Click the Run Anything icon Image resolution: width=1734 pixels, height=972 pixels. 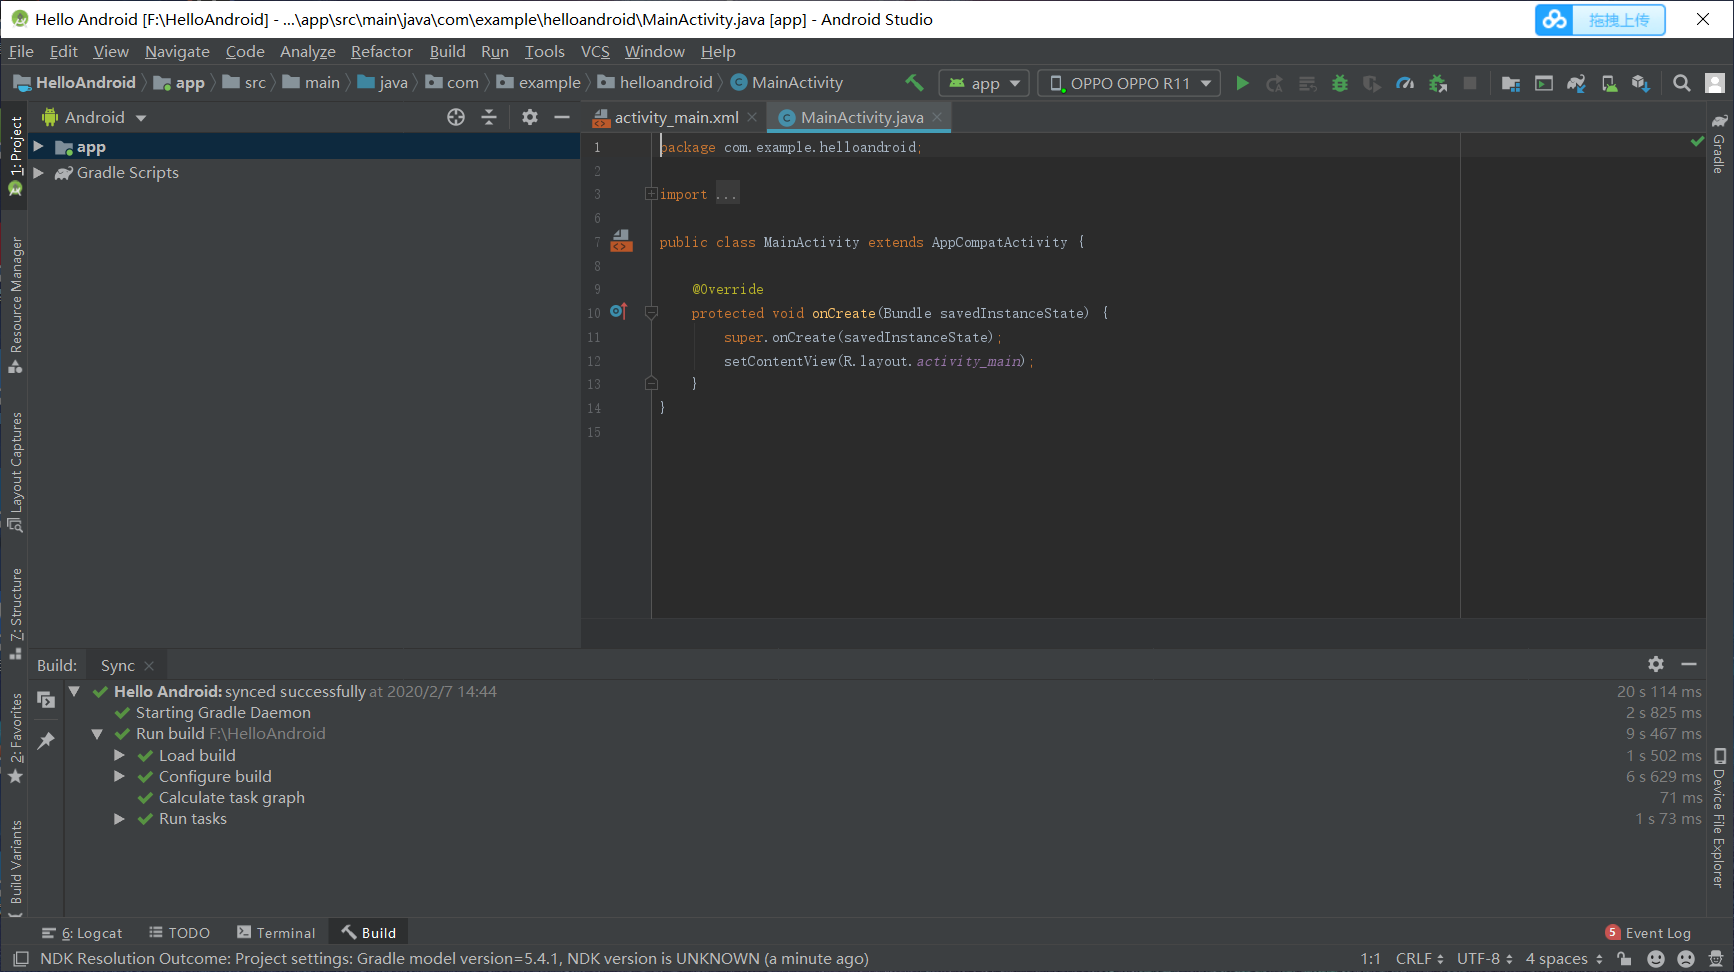click(1544, 83)
